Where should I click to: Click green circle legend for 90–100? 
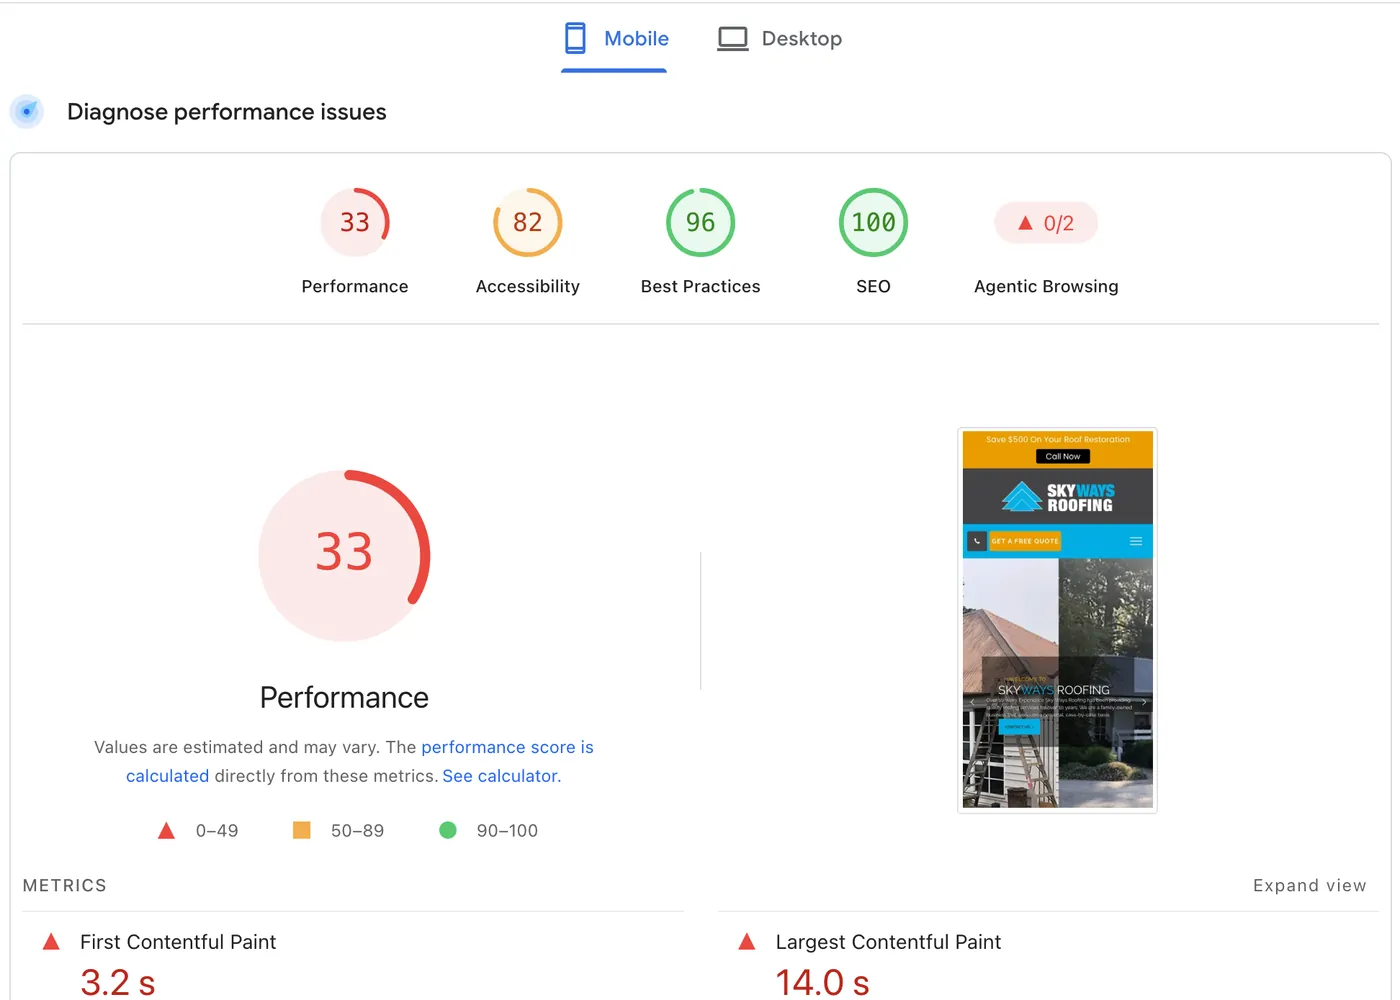(x=448, y=830)
